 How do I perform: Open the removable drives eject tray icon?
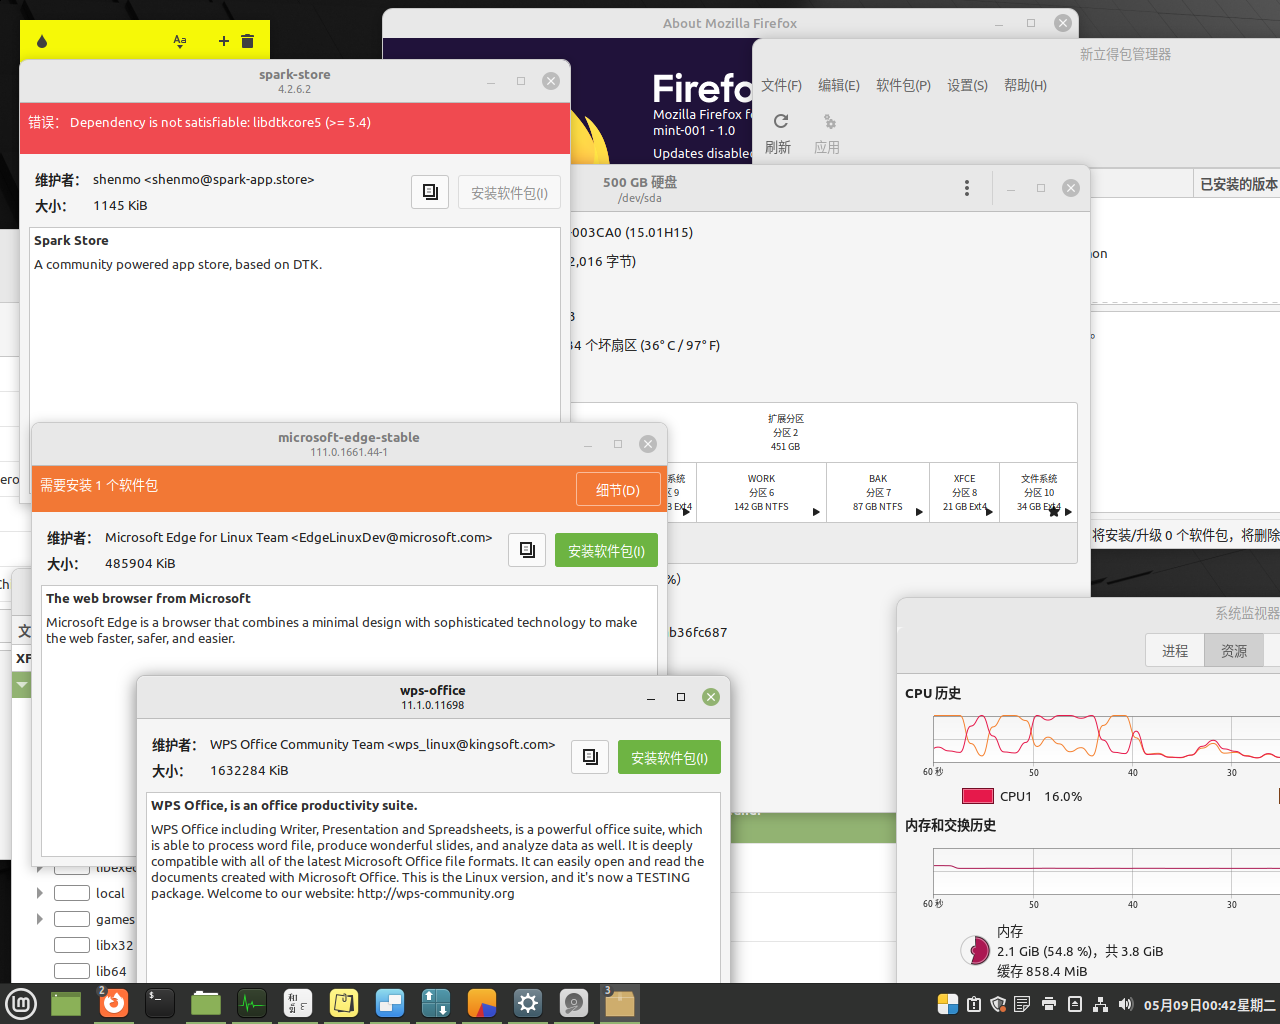(1075, 1004)
